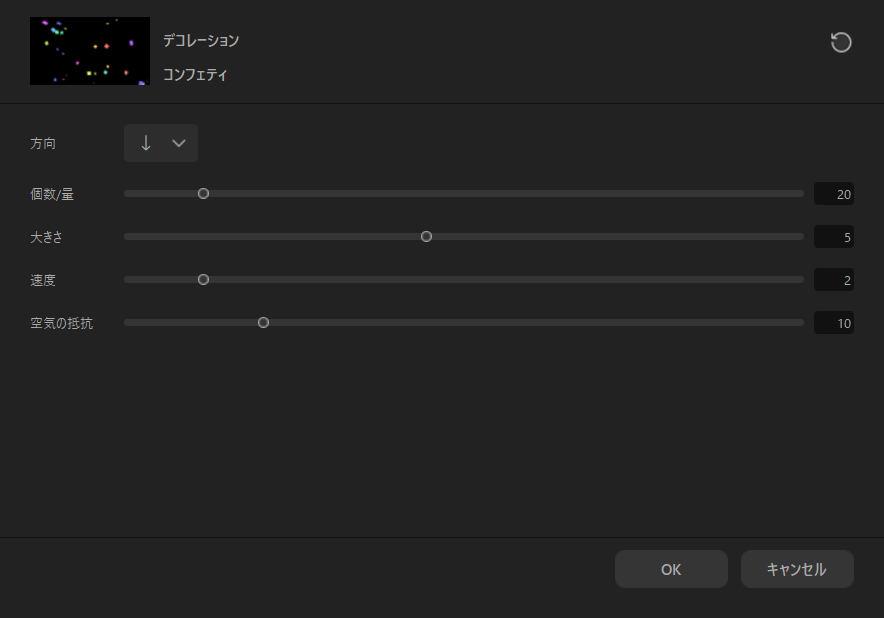Focus the 空気の抵抗 value field showing 10

click(x=834, y=323)
